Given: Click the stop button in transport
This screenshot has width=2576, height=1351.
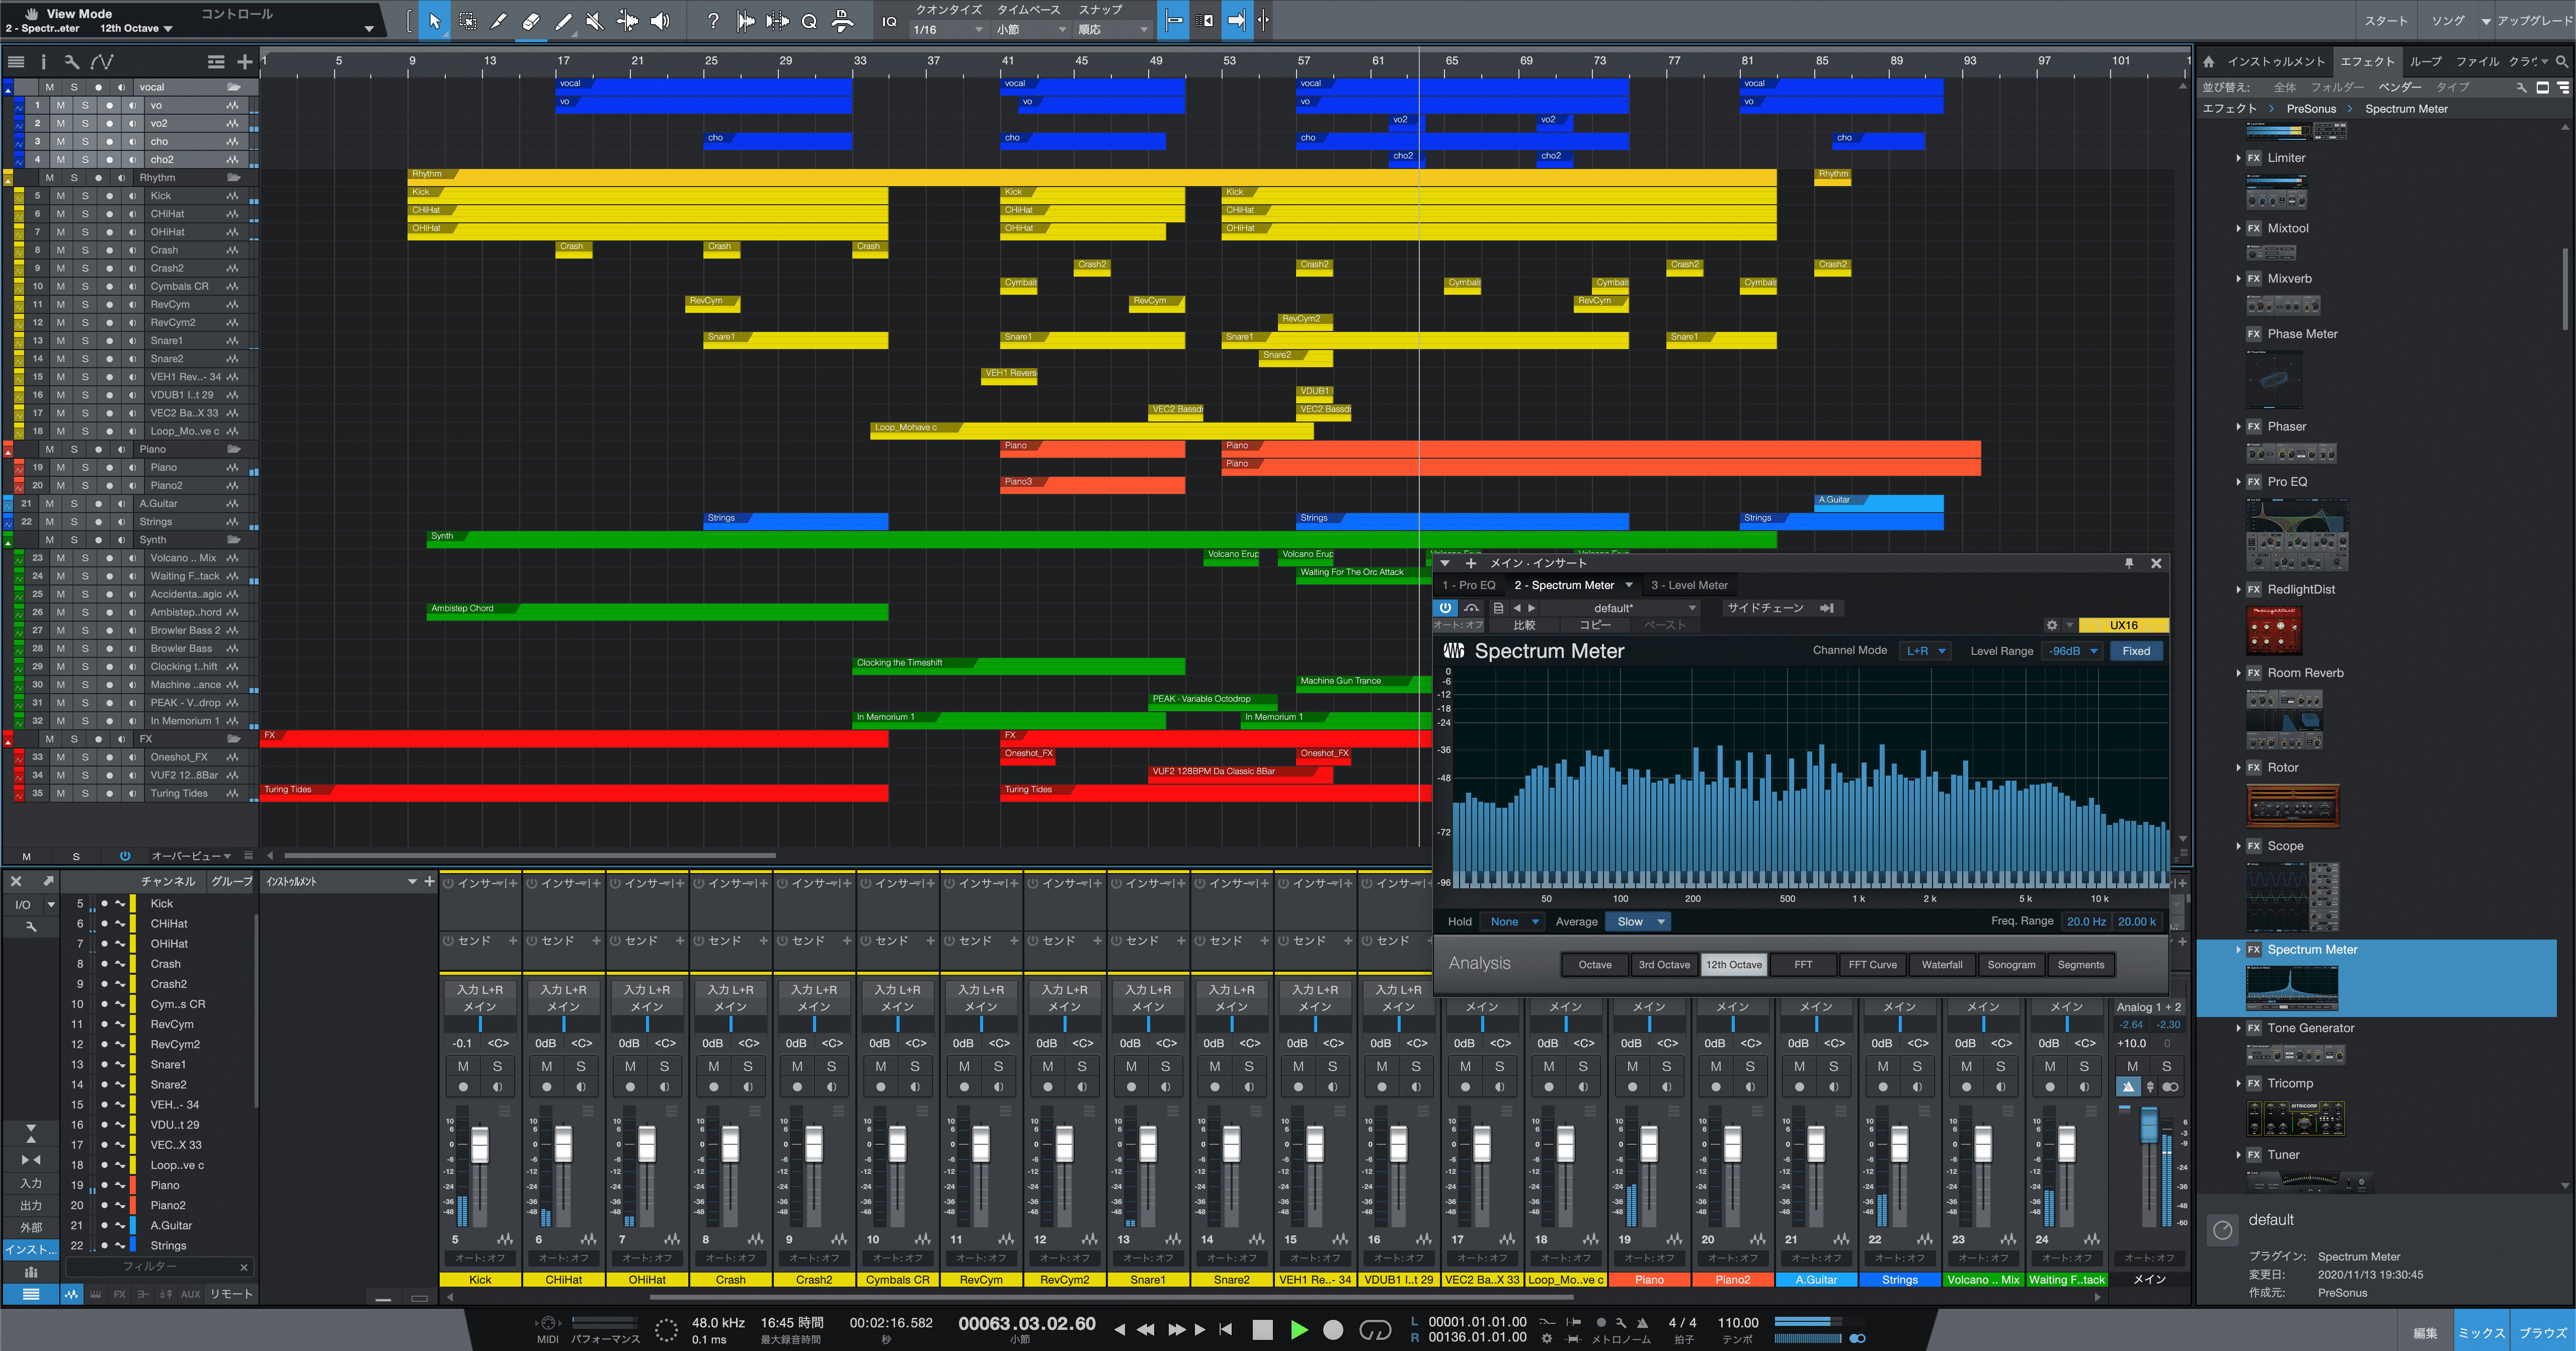Looking at the screenshot, I should click(1262, 1330).
